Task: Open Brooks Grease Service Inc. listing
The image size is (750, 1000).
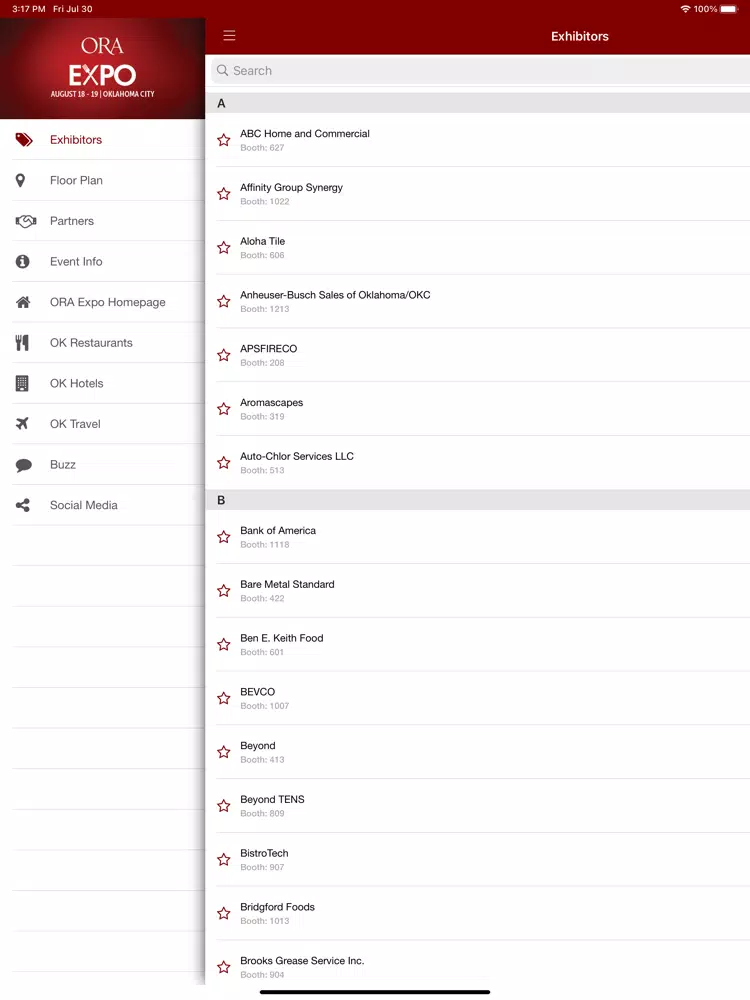Action: pos(478,967)
